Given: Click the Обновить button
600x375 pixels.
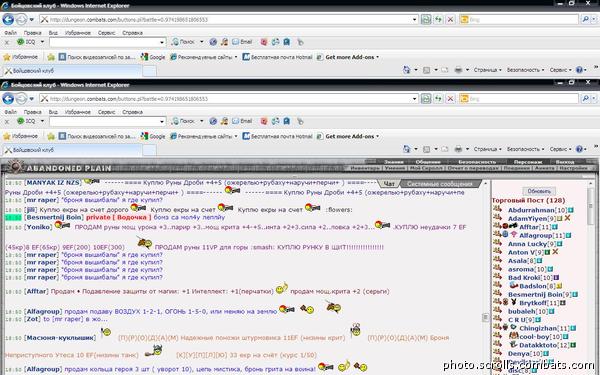Looking at the screenshot, I should click(x=539, y=191).
